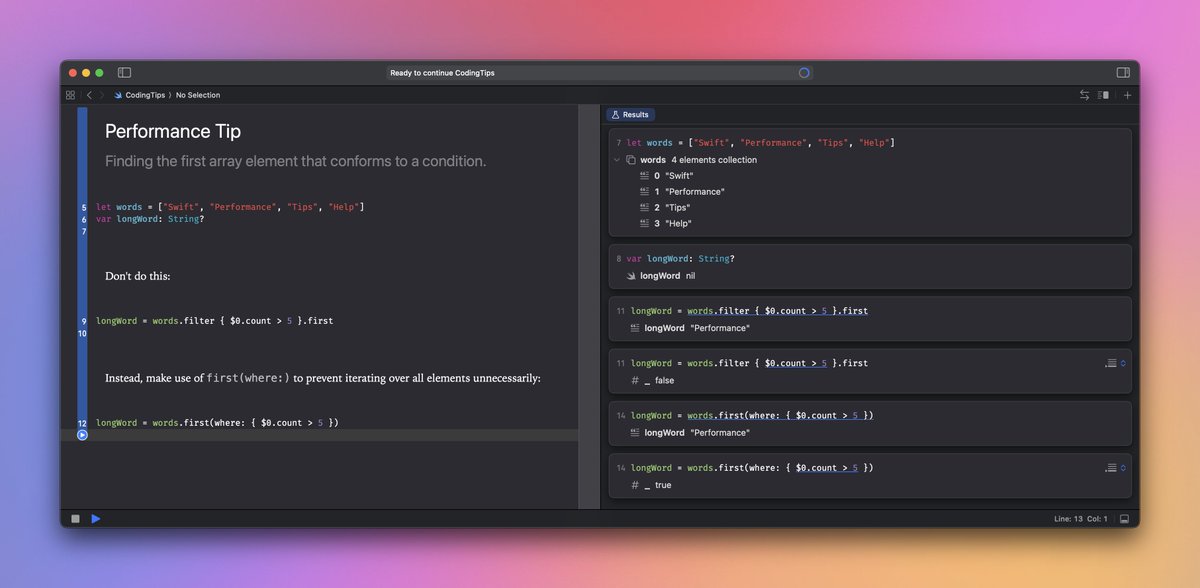
Task: Add a new editor using plus icon
Action: click(1127, 95)
